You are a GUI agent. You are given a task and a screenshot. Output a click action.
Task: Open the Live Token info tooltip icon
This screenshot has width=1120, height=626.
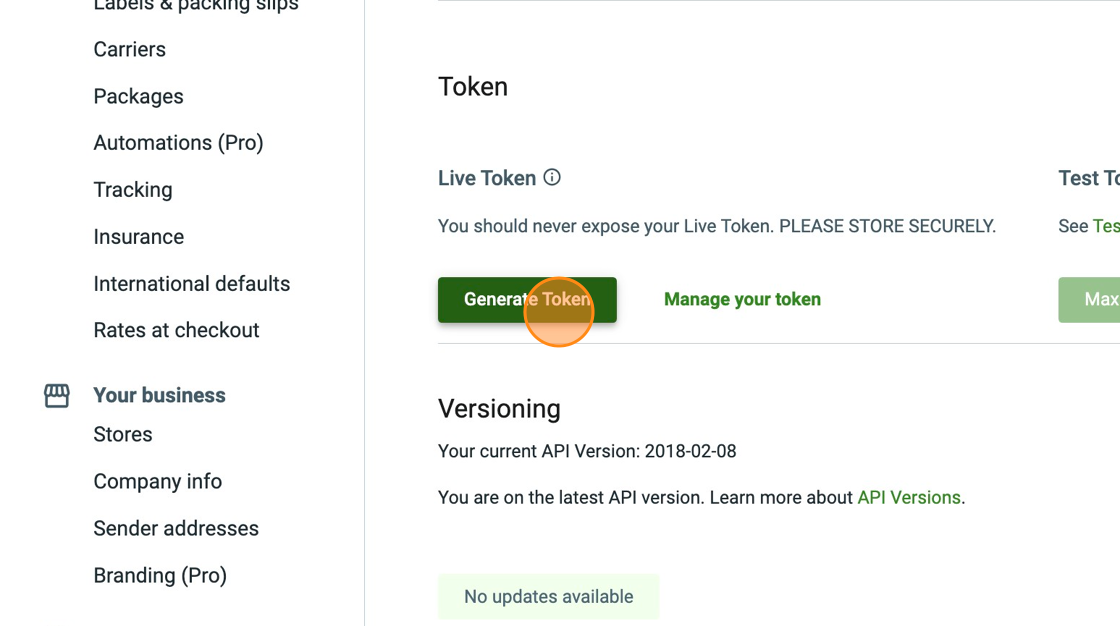click(x=552, y=178)
